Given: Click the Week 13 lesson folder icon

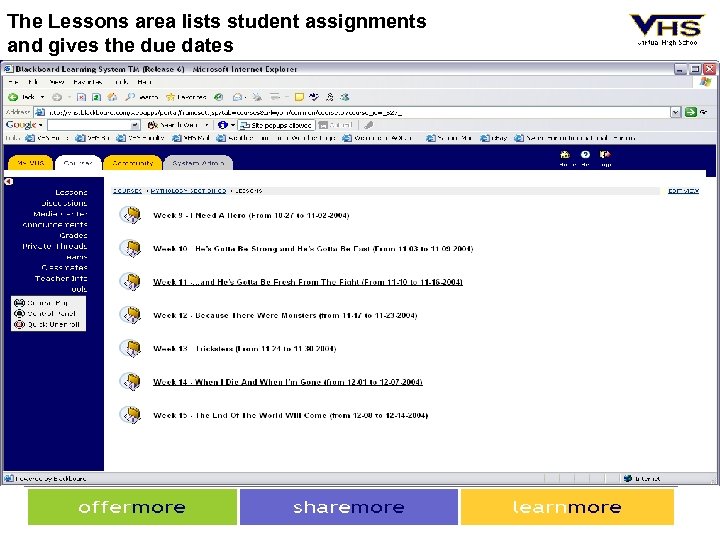Looking at the screenshot, I should (131, 348).
